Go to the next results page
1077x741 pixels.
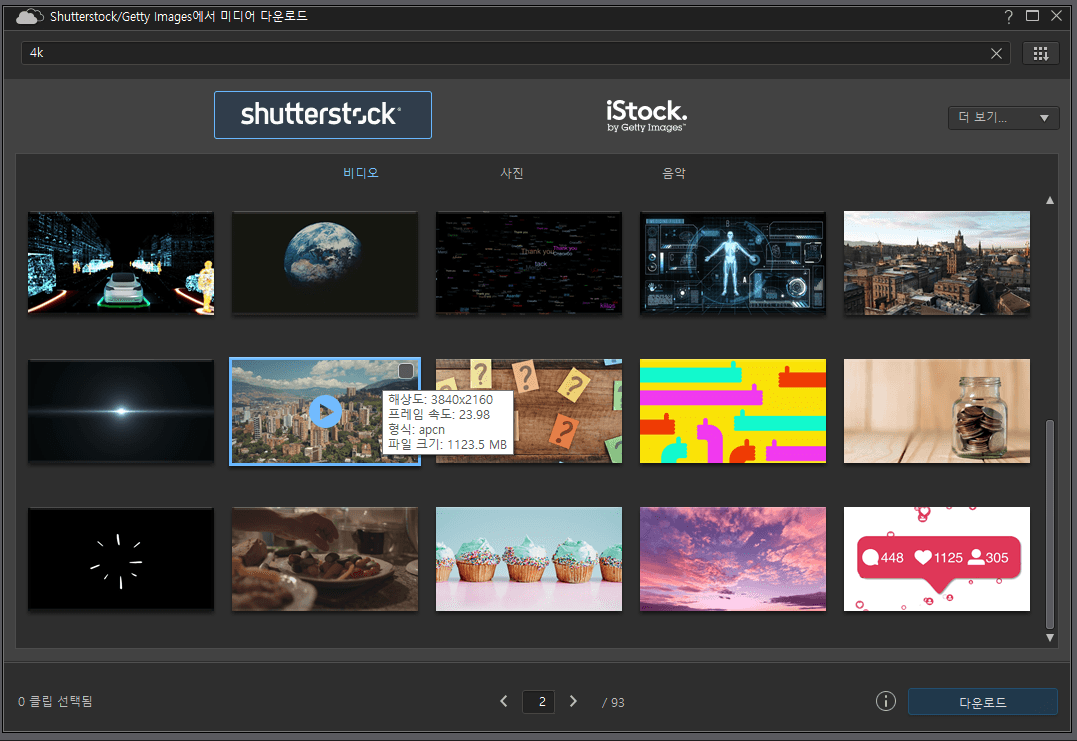pyautogui.click(x=573, y=701)
